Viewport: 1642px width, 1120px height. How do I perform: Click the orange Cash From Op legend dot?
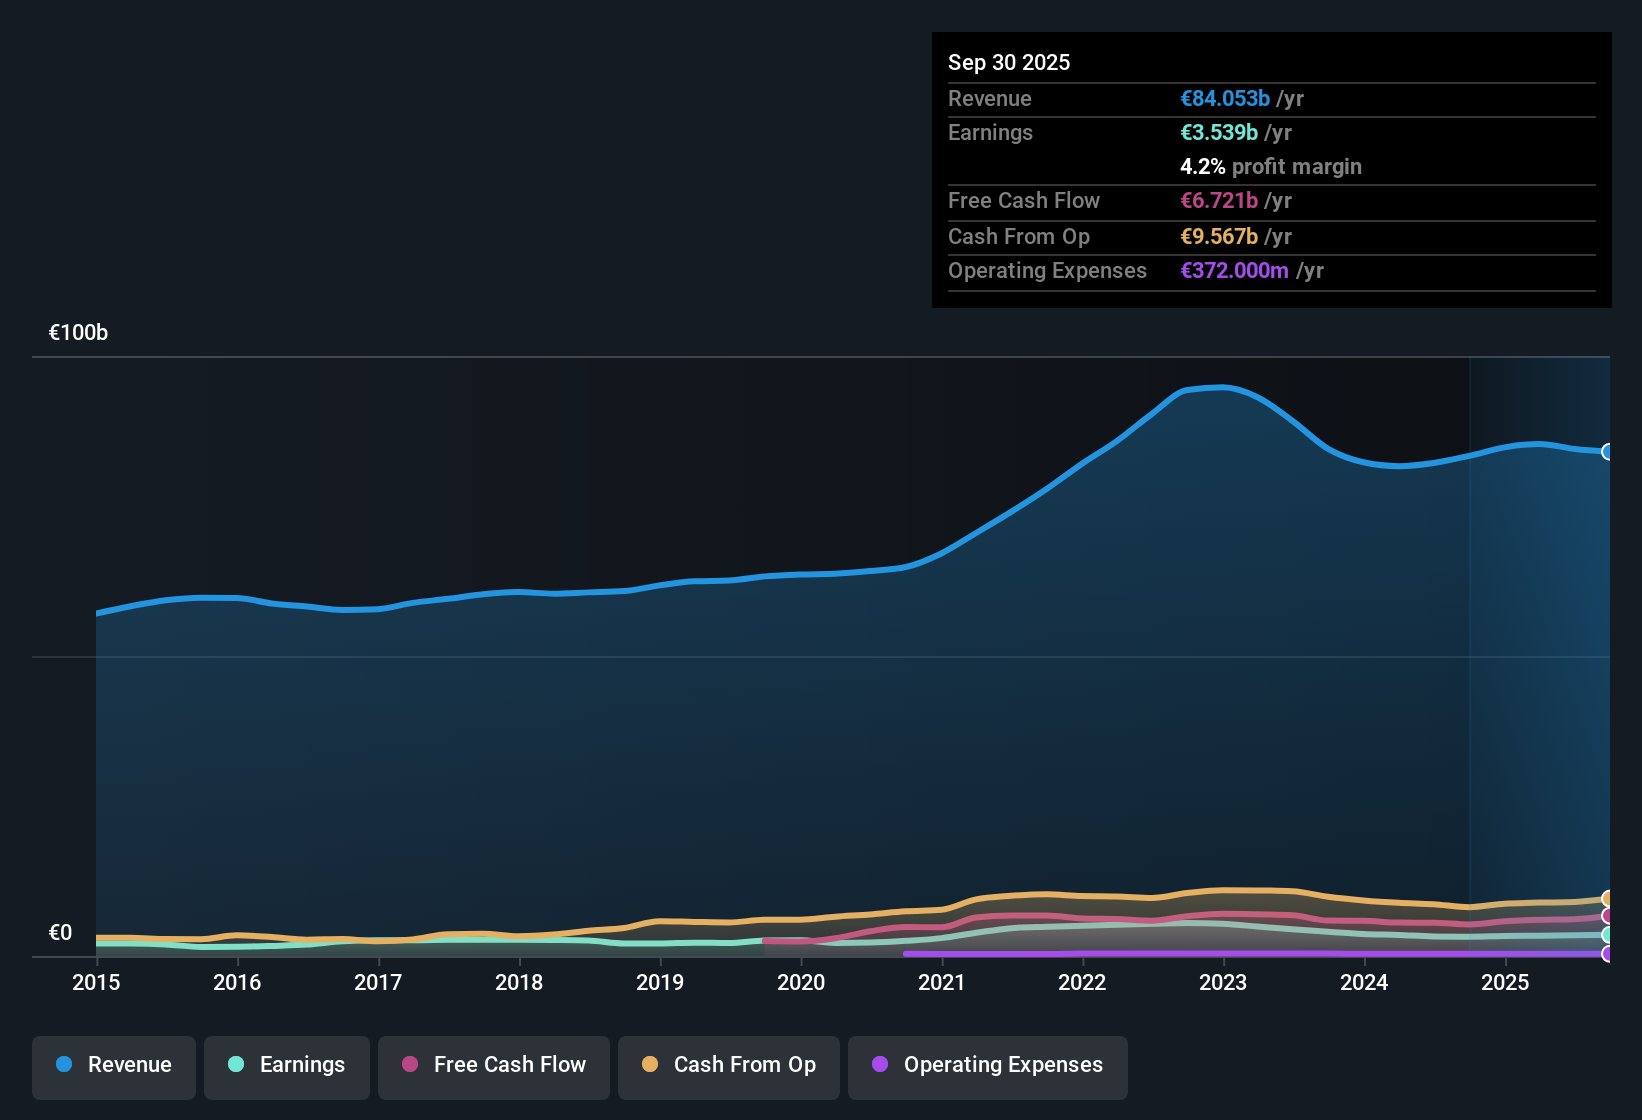click(649, 1065)
